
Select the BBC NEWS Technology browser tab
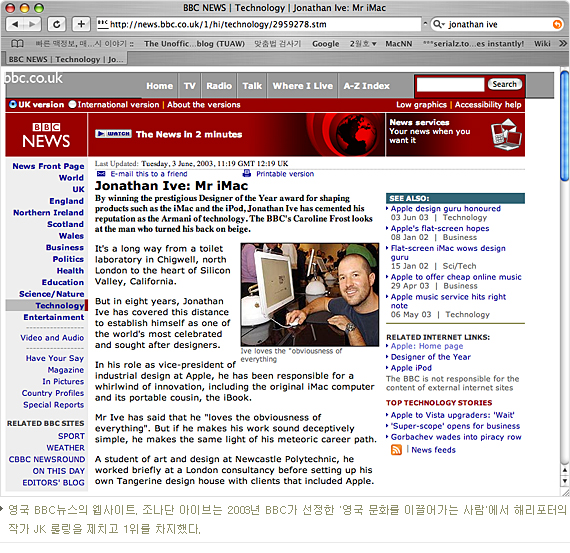click(x=66, y=59)
